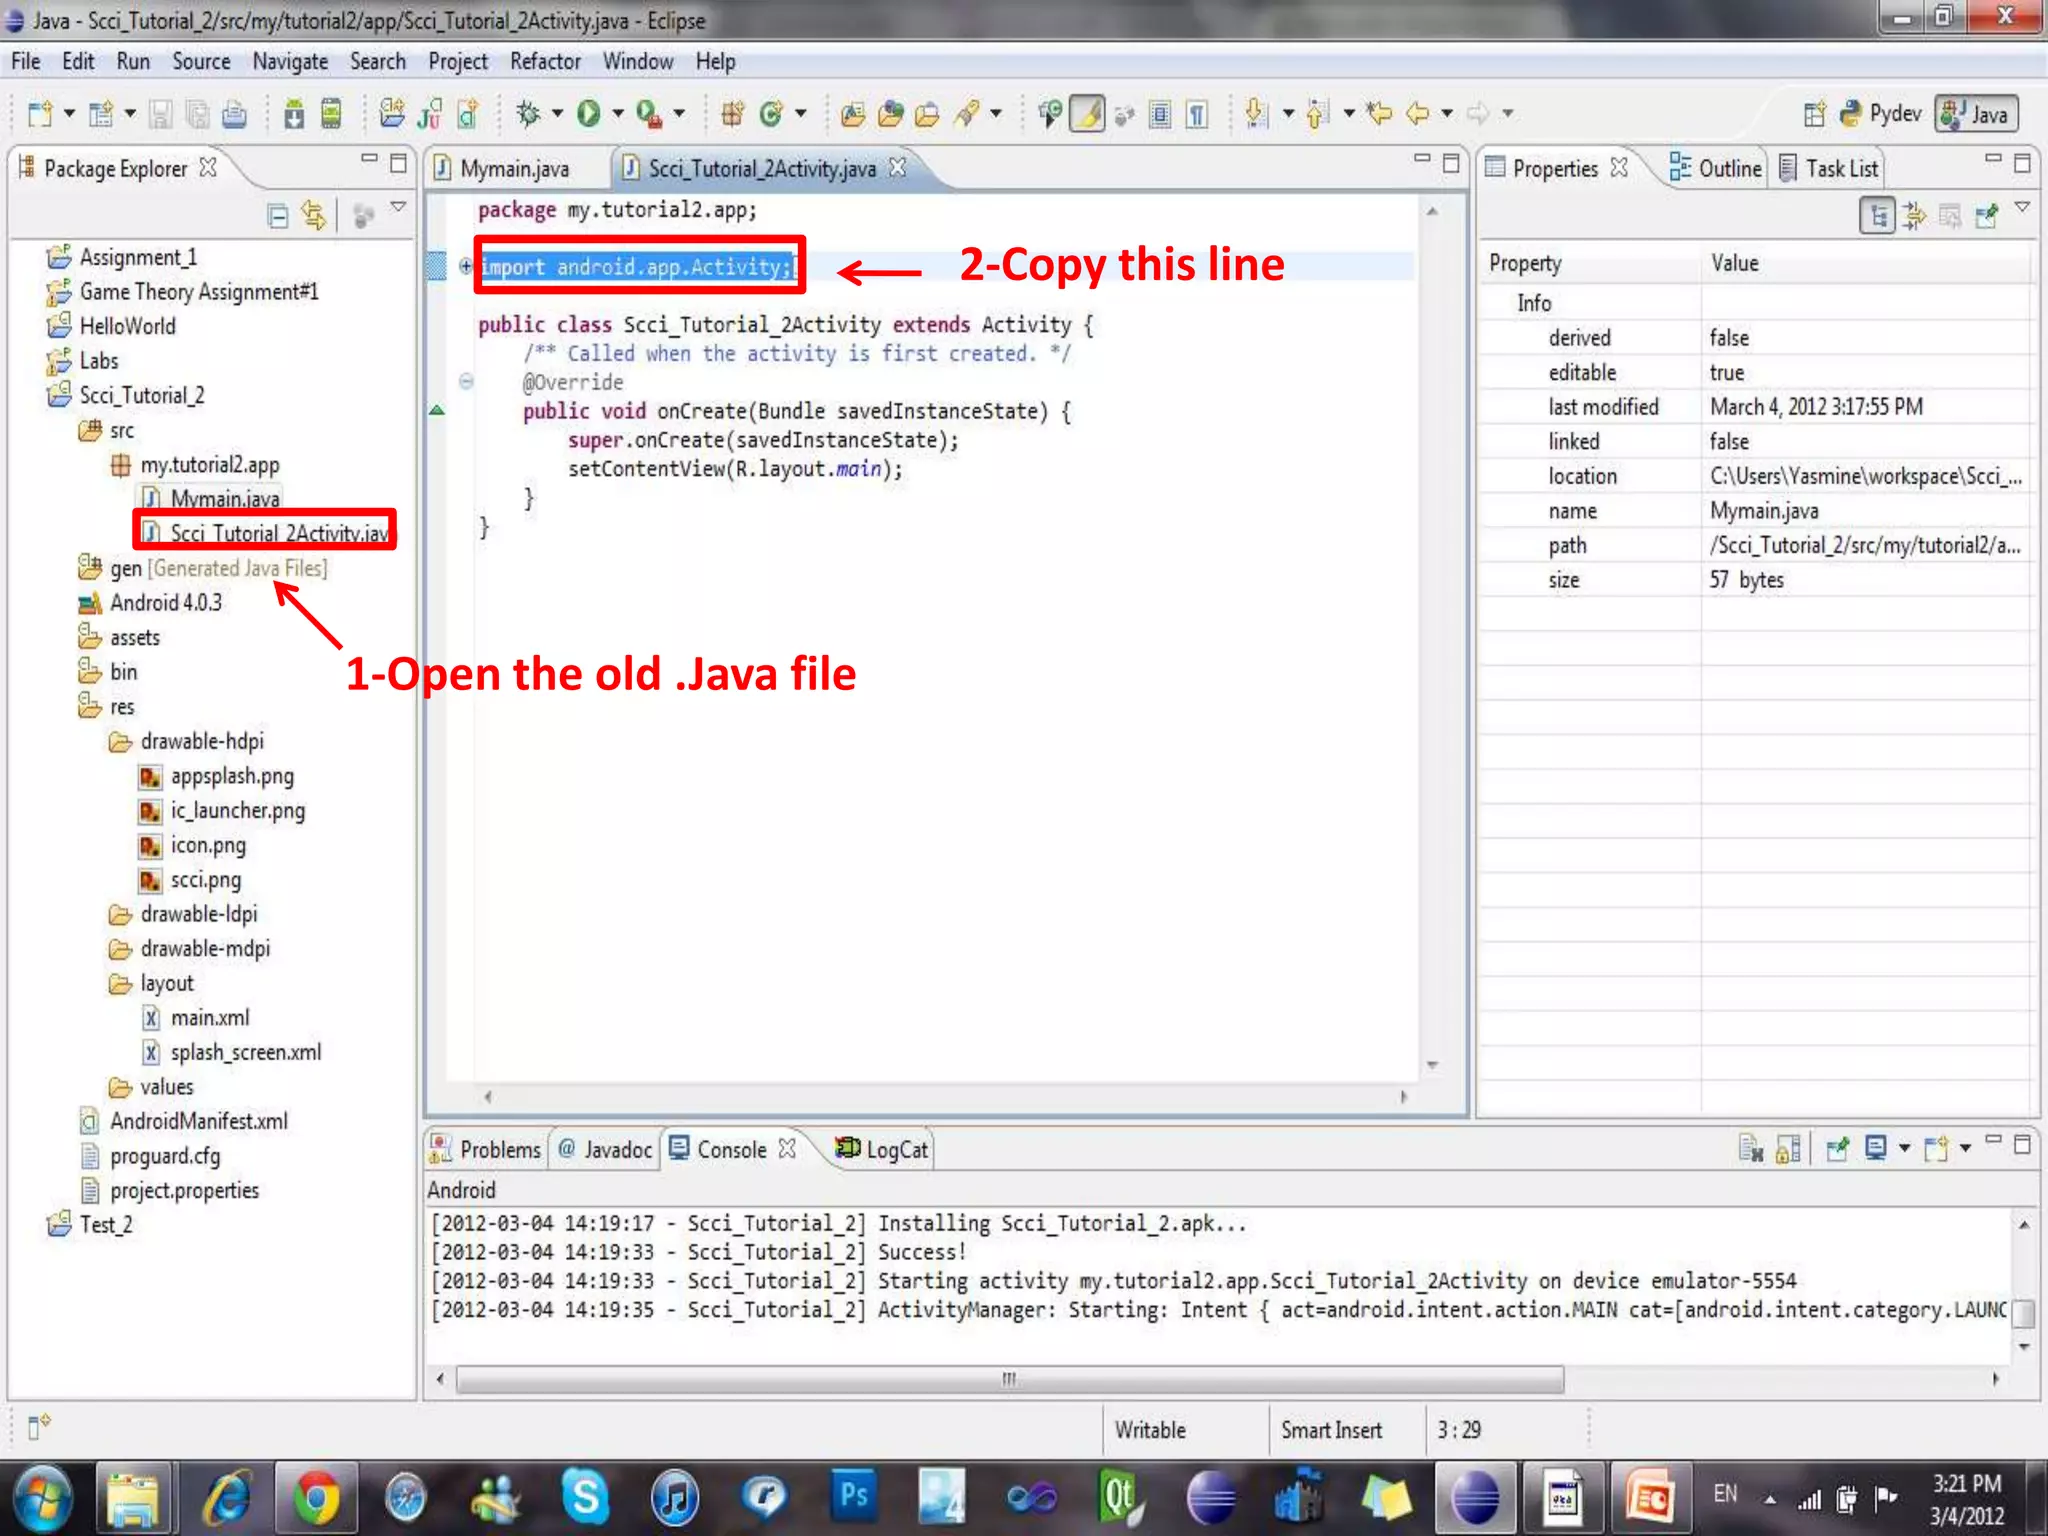
Task: Open the Refactor menu
Action: coord(545,61)
